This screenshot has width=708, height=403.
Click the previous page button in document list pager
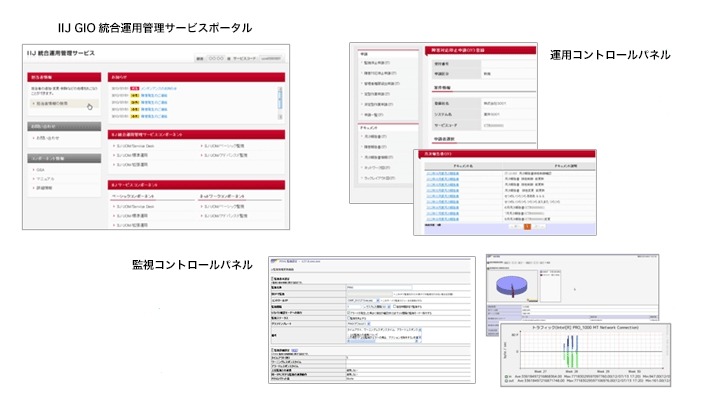tap(516, 227)
